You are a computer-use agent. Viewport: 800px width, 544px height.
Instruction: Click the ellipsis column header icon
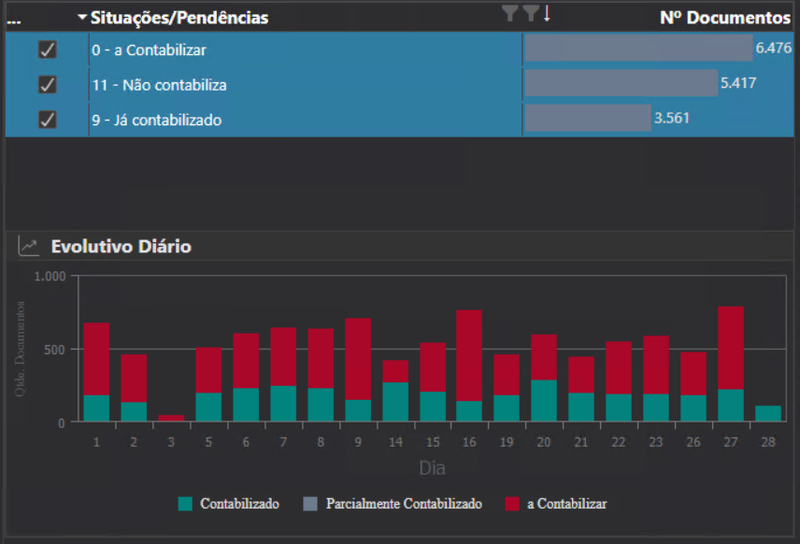[14, 22]
